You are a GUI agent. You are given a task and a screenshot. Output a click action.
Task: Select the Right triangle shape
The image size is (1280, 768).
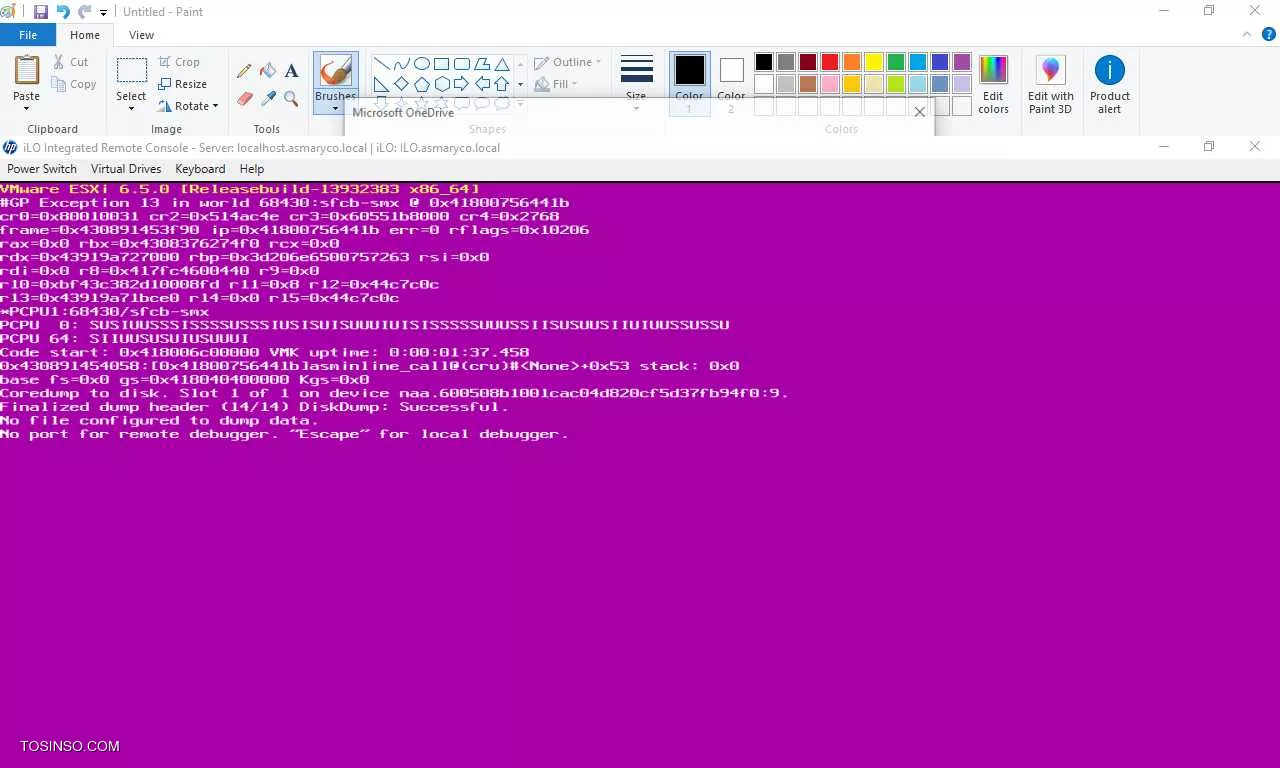382,84
